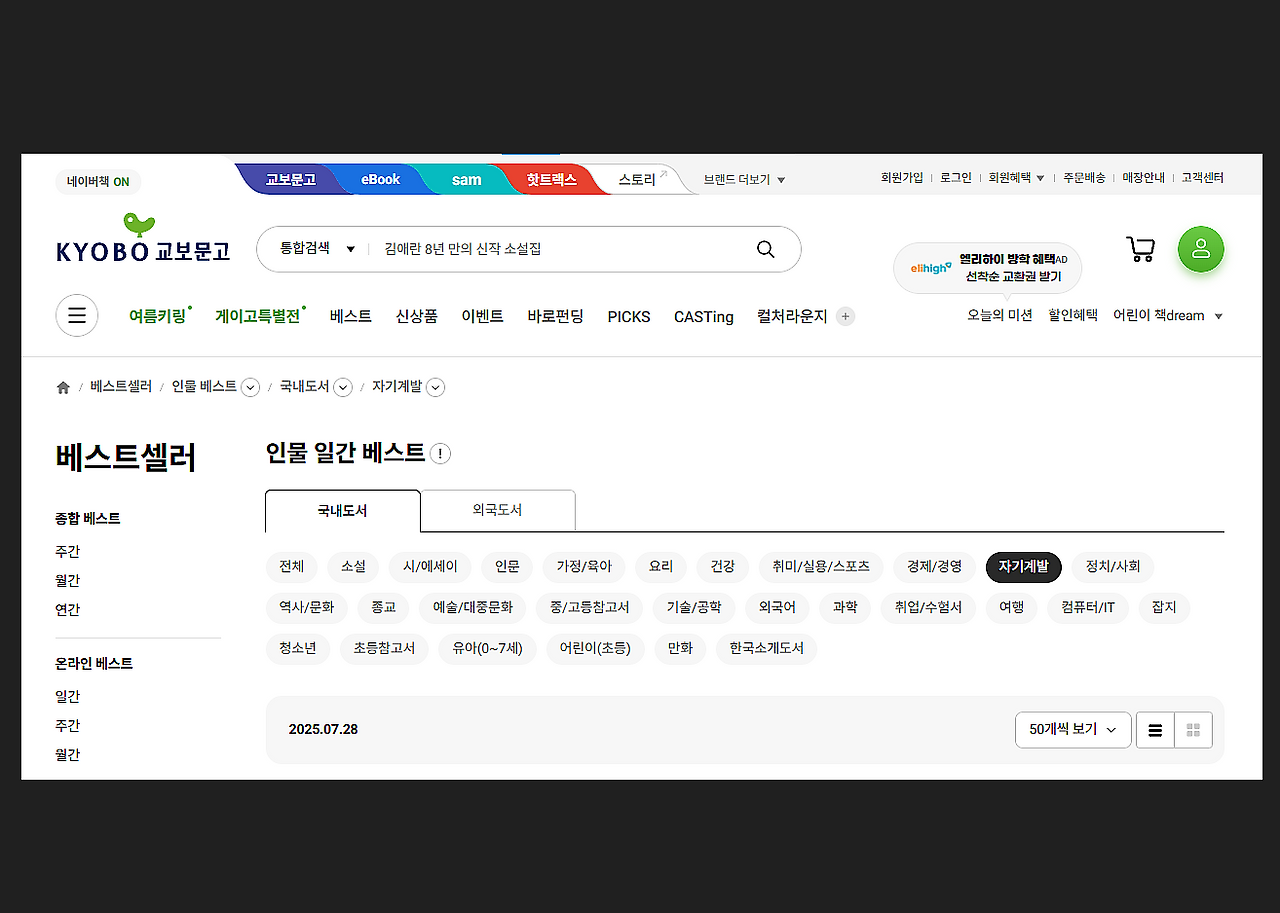
Task: Open the 할인혜택 link
Action: pyautogui.click(x=1073, y=315)
